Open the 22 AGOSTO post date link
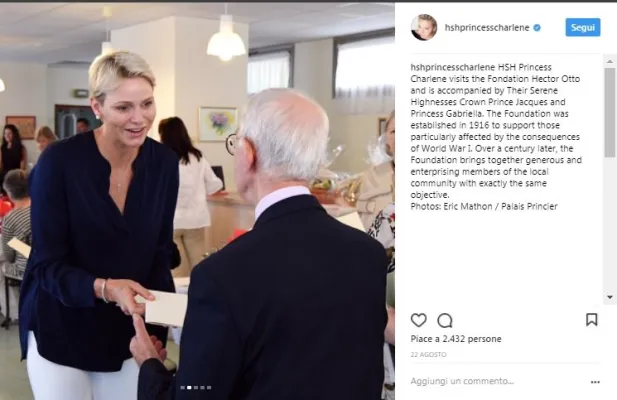617x400 pixels. pyautogui.click(x=428, y=354)
